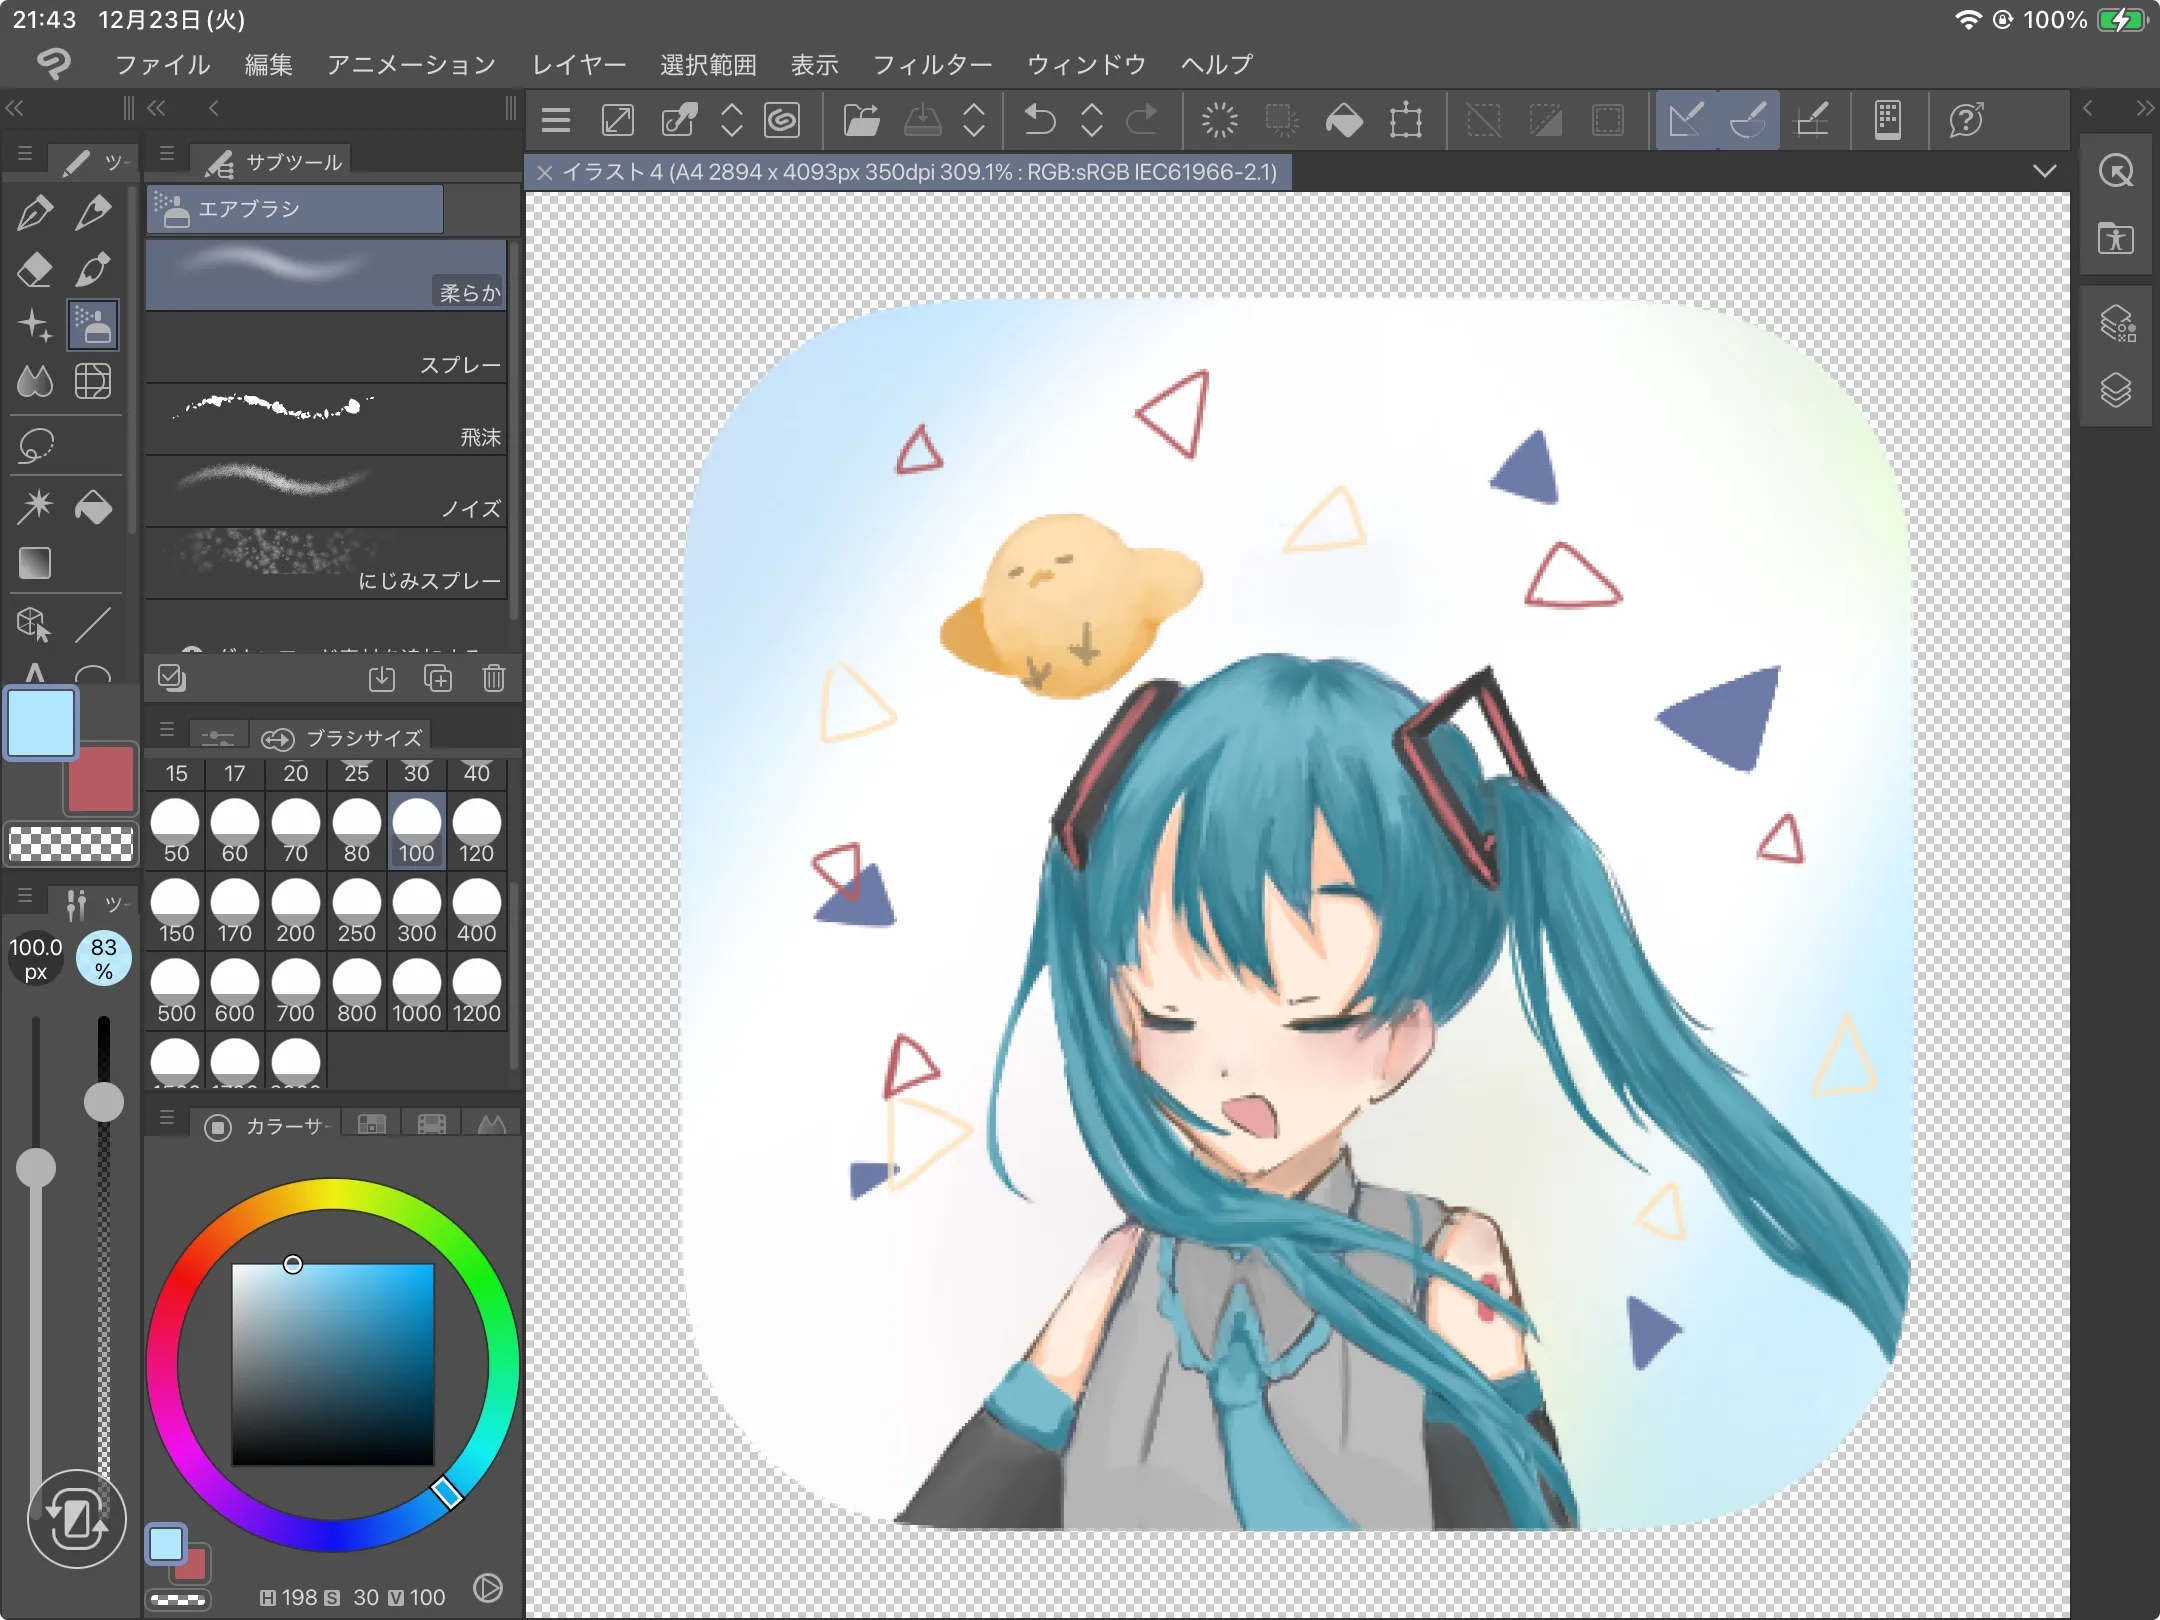Choose the ノイズ airbrush sub tool
This screenshot has width=2160, height=1620.
326,491
